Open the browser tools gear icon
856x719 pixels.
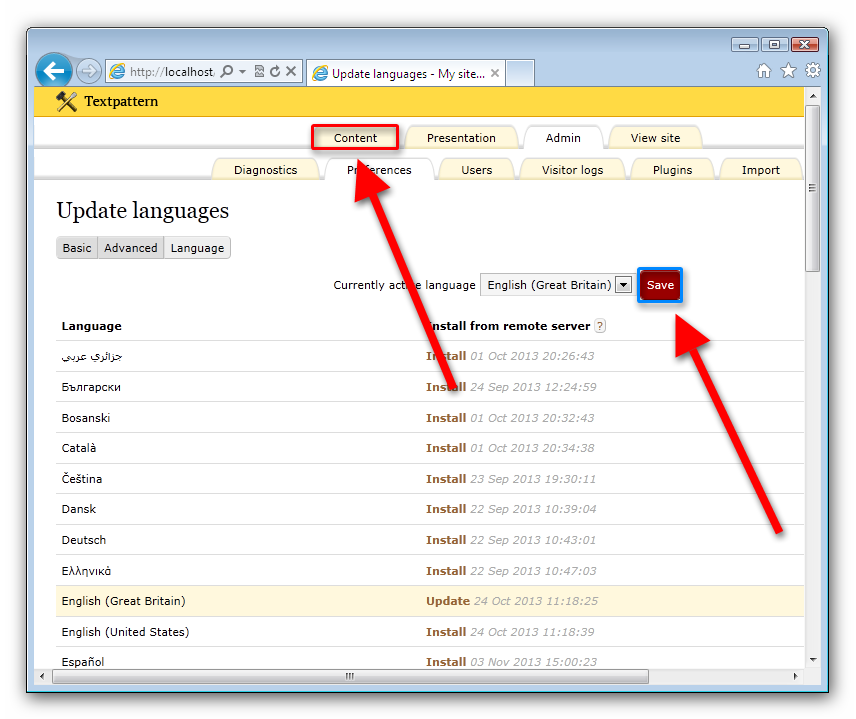pyautogui.click(x=813, y=71)
